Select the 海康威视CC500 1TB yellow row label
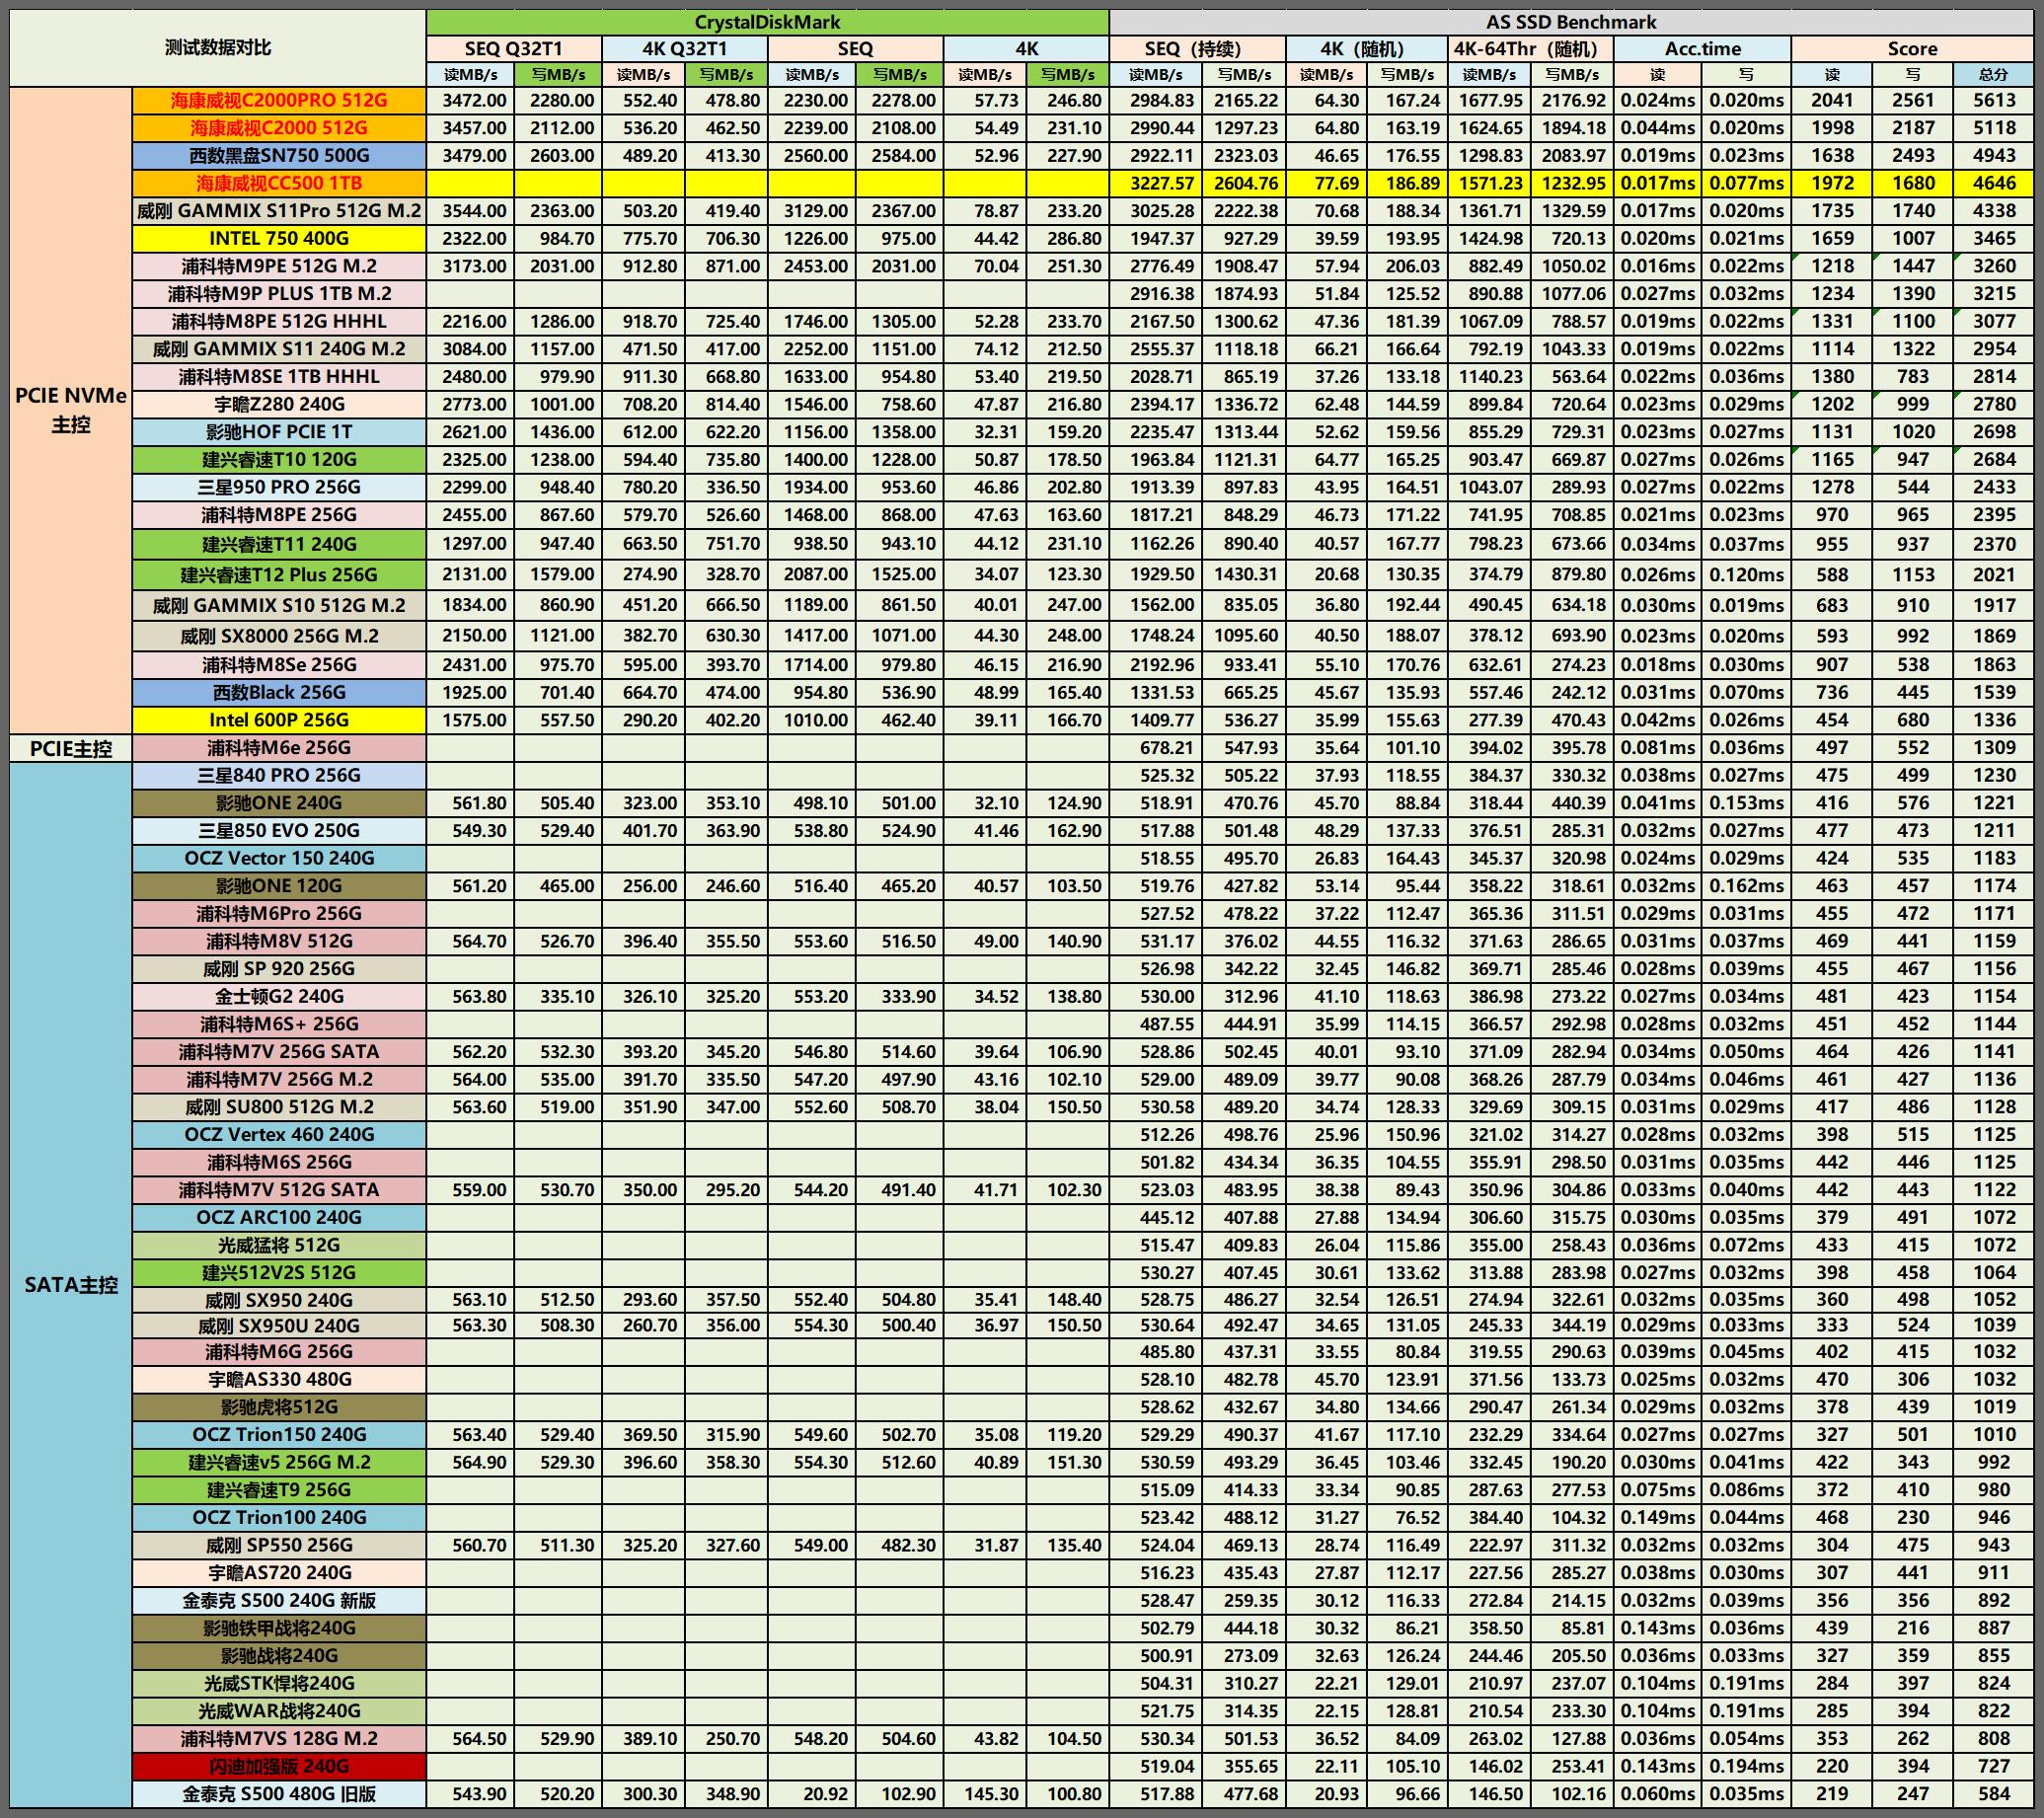Viewport: 2044px width, 1818px height. pyautogui.click(x=278, y=183)
